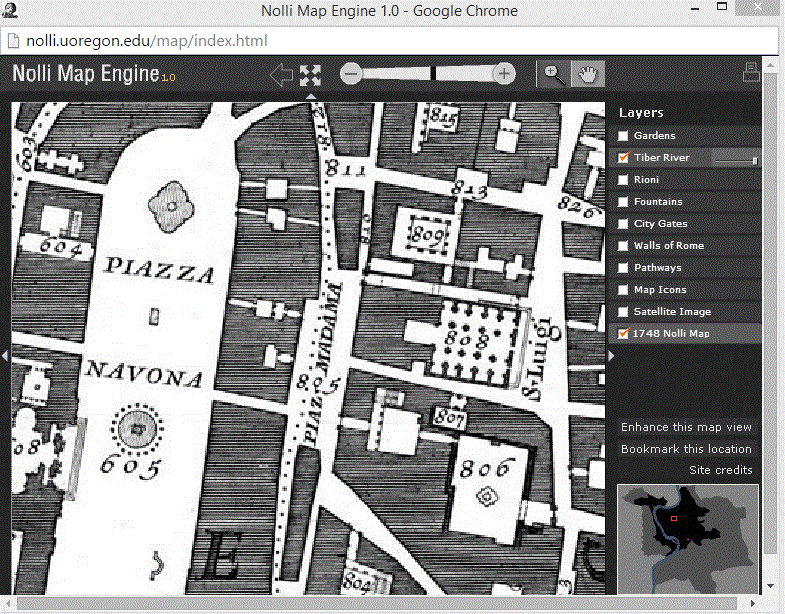Screen dimensions: 785x614
Task: Pan map left with left edge arrow
Action: [x=5, y=355]
